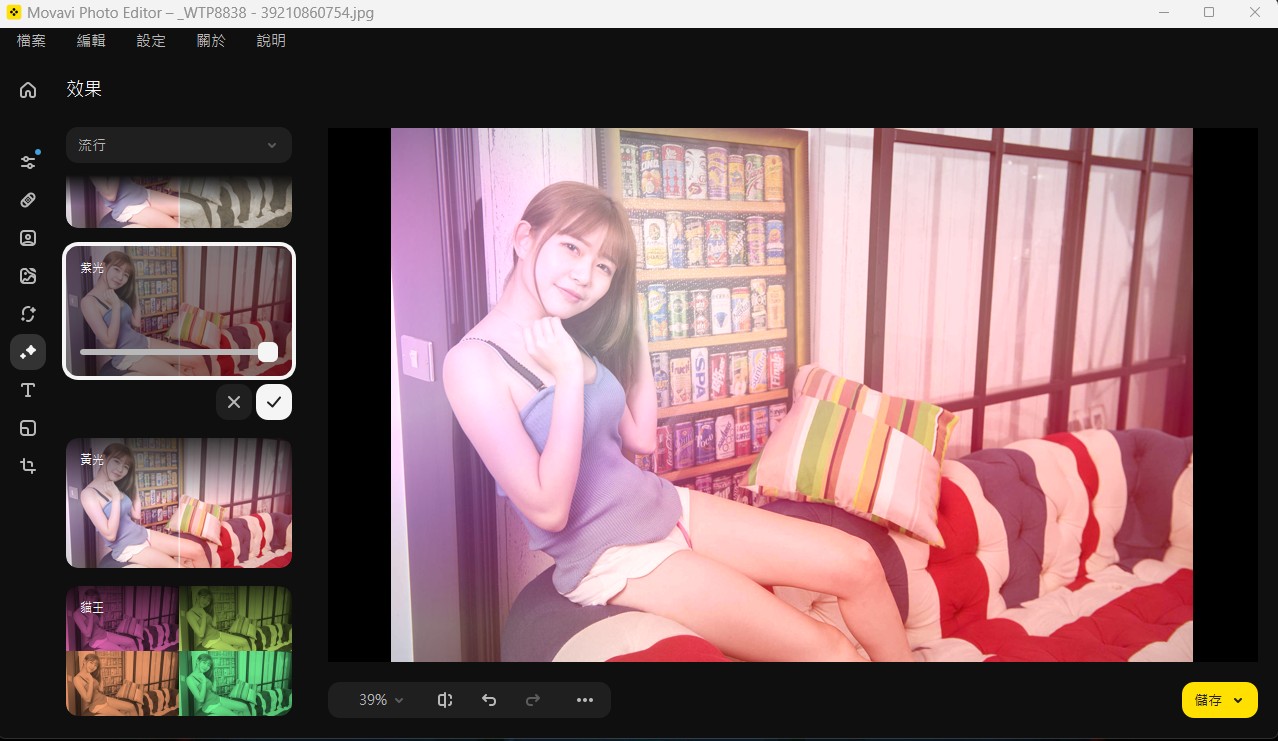Open the resize tool icon
1278x741 pixels.
coord(28,428)
